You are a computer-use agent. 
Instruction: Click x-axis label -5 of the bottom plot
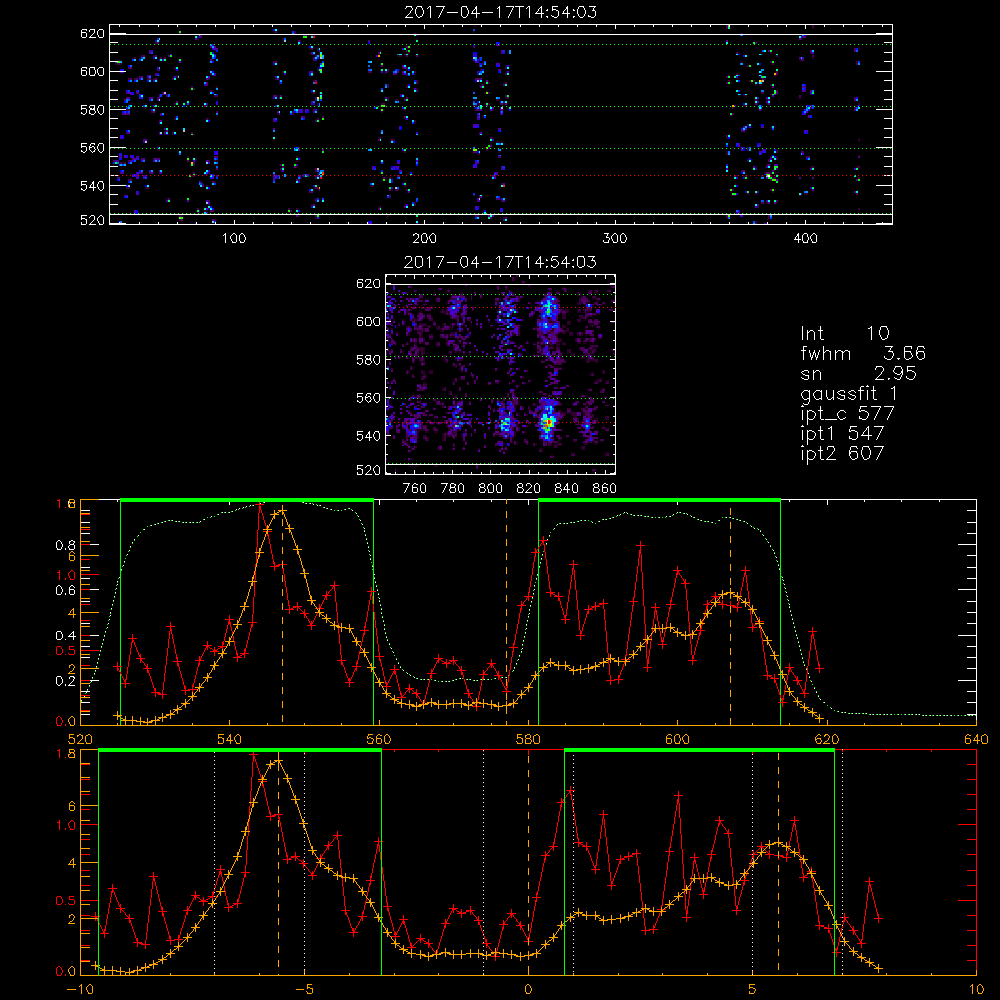tap(304, 990)
